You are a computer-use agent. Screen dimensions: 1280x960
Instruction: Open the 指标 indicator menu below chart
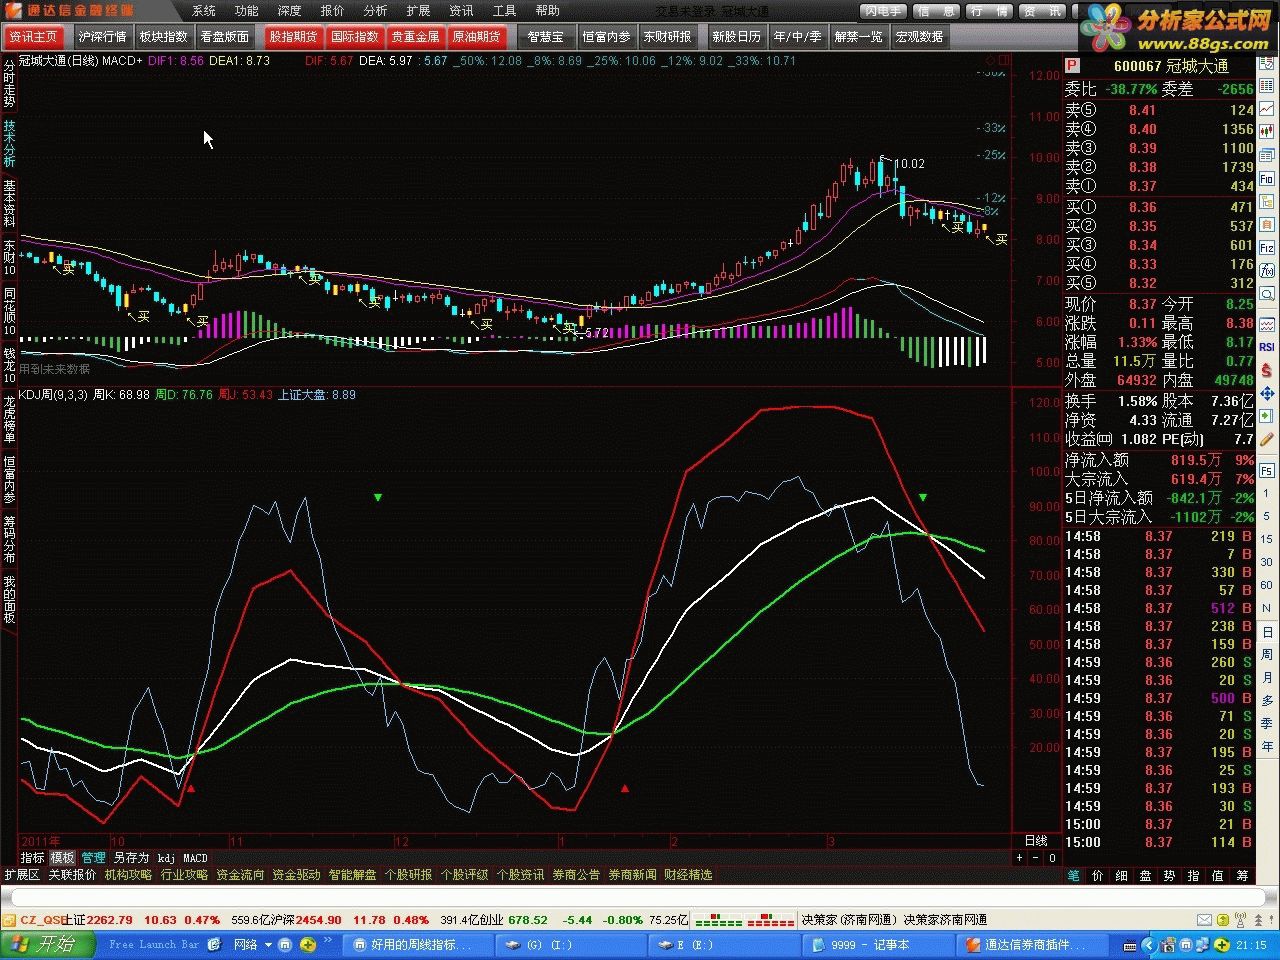pos(33,858)
